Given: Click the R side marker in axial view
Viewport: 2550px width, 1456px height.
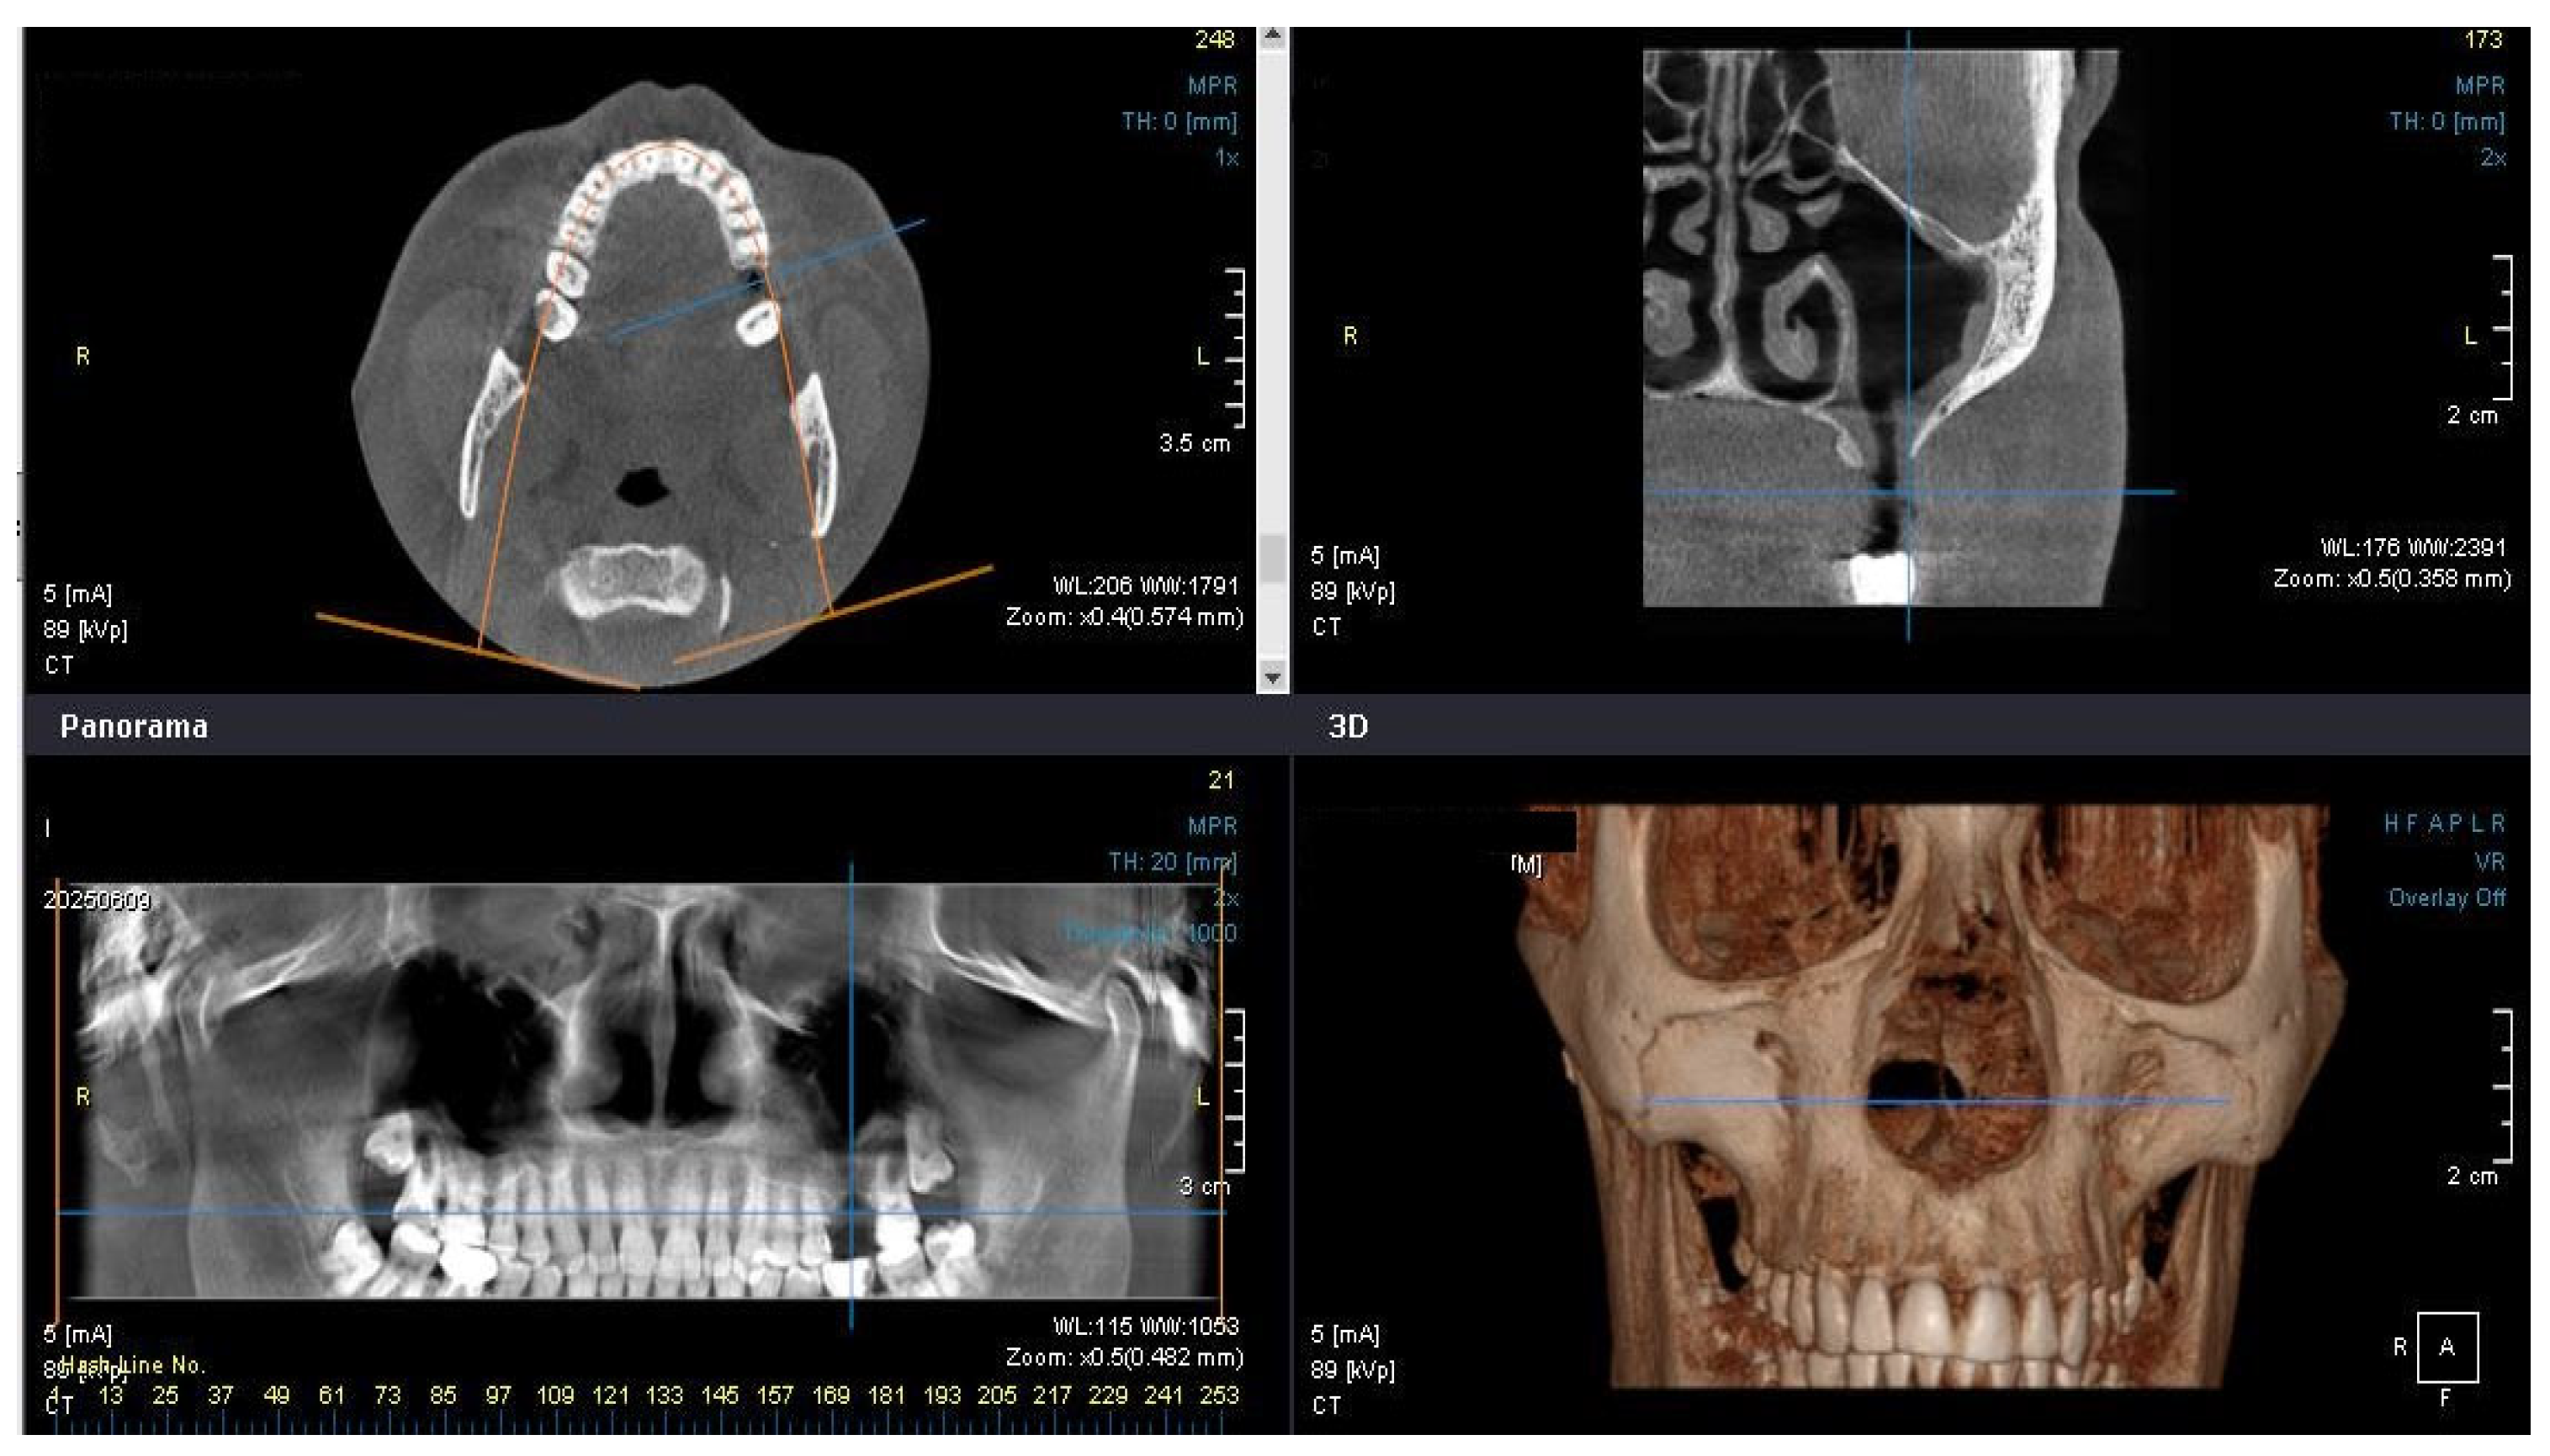Looking at the screenshot, I should tap(83, 356).
